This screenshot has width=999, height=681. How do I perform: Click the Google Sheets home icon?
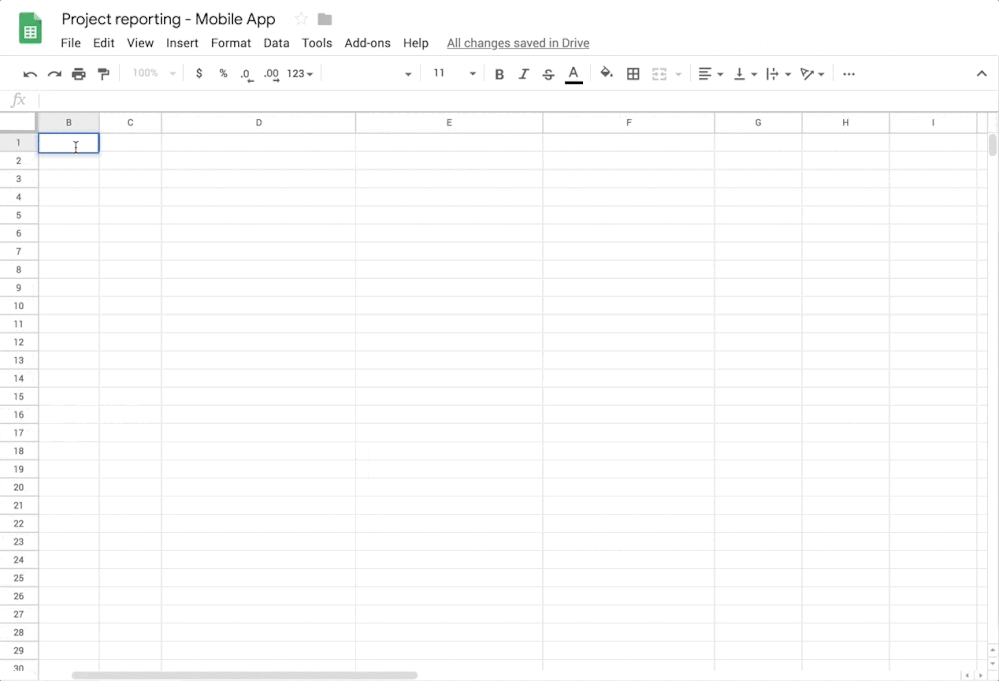tap(30, 29)
